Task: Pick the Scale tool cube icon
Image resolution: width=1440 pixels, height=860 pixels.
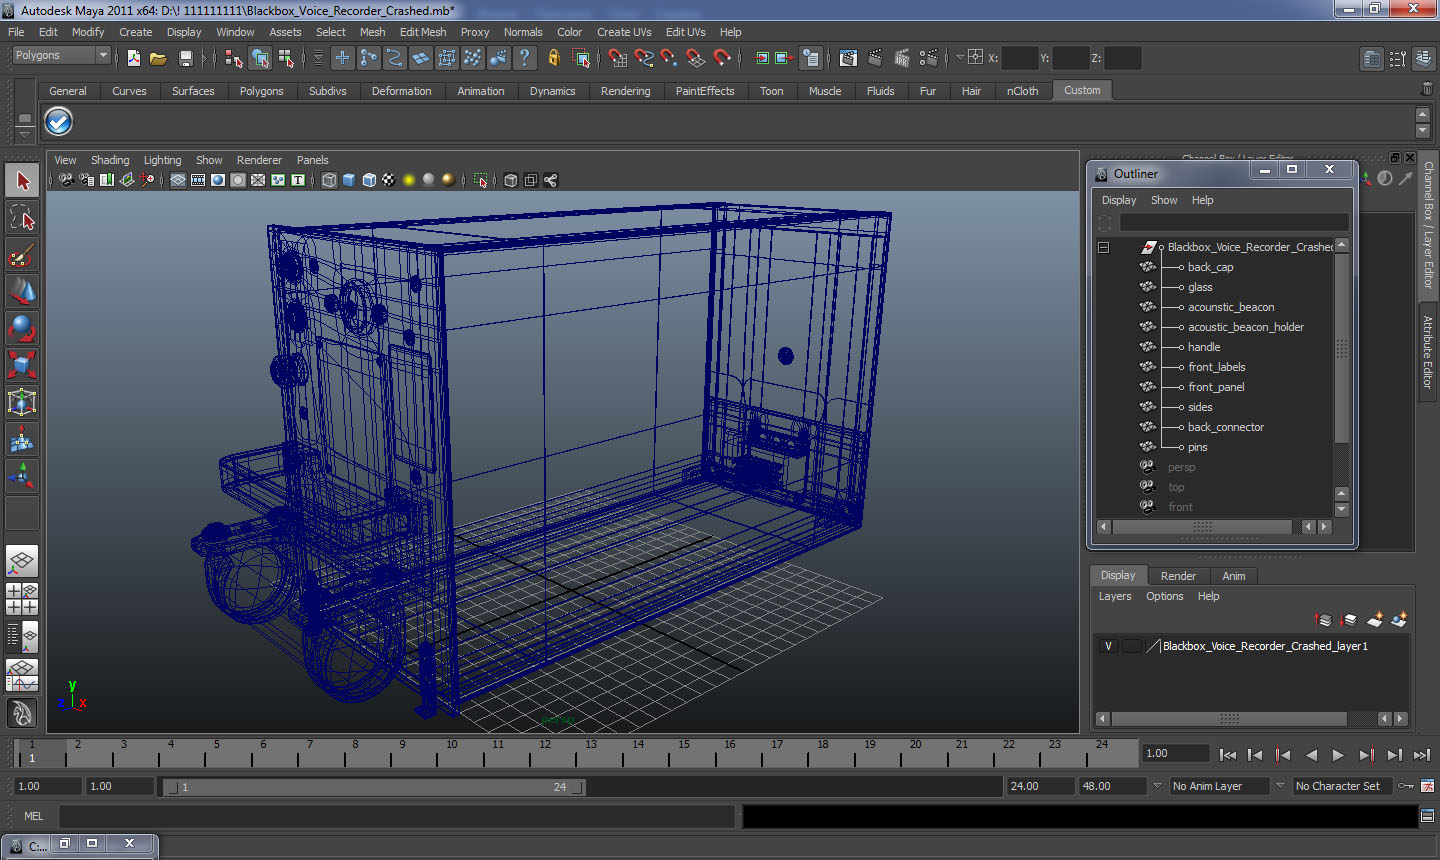Action: pos(22,365)
